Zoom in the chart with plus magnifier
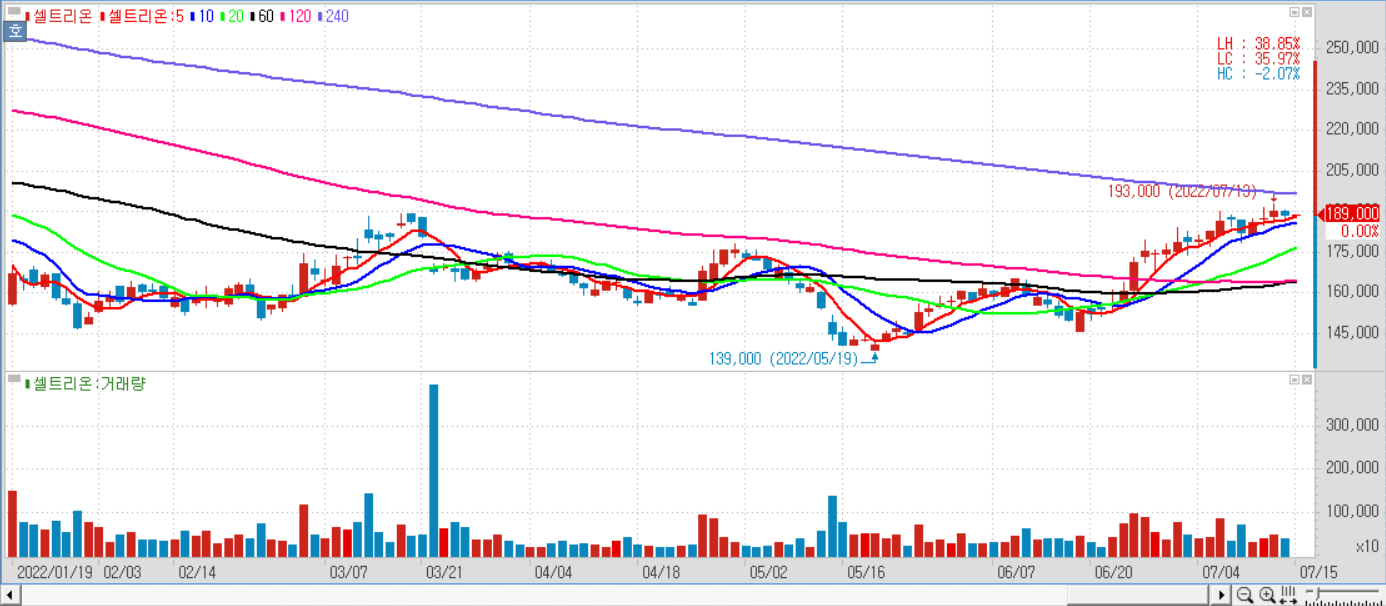Image resolution: width=1386 pixels, height=606 pixels. coord(1267,595)
